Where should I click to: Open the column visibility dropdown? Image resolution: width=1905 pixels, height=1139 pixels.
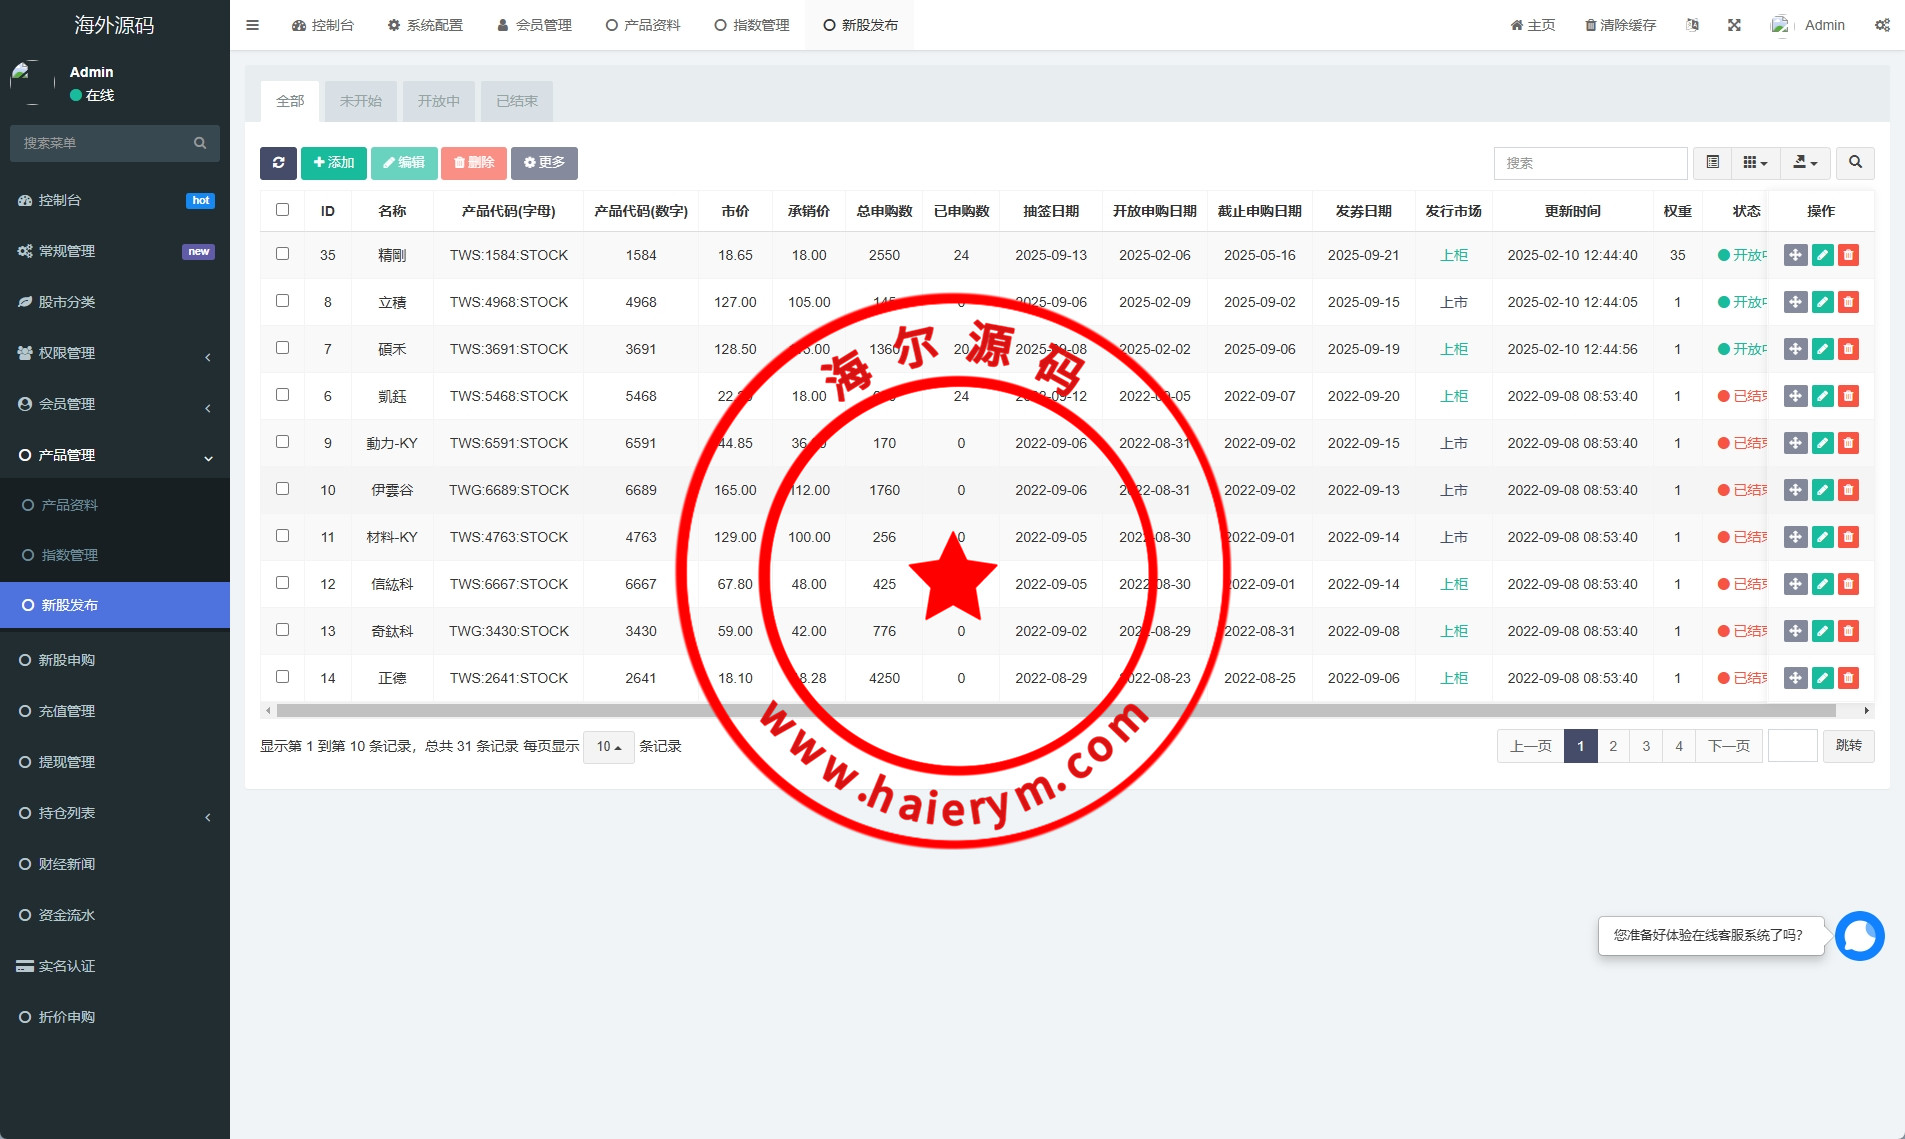point(1755,163)
